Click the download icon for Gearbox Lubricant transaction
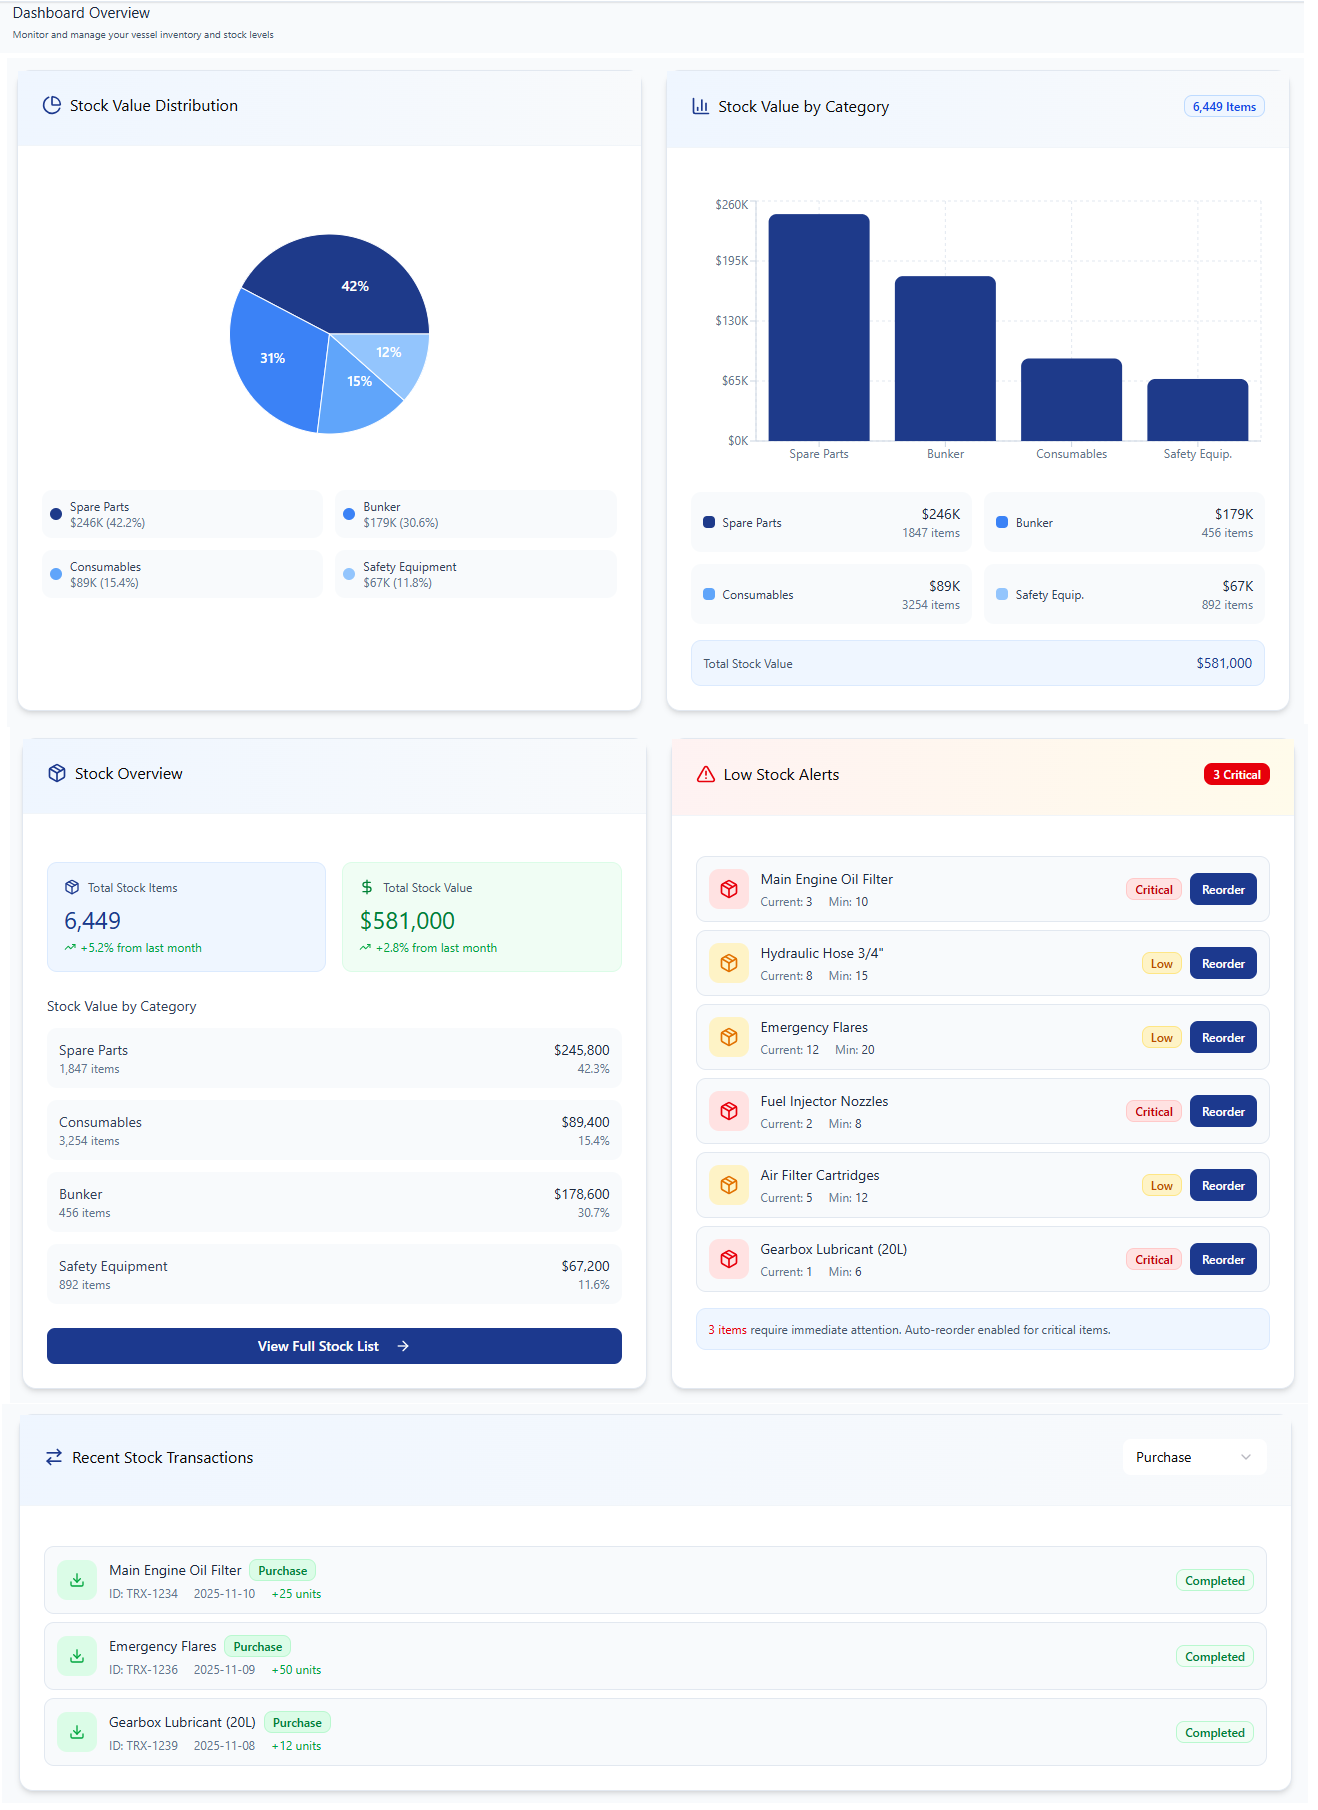Viewport: 1318px width, 1810px height. pyautogui.click(x=77, y=1732)
